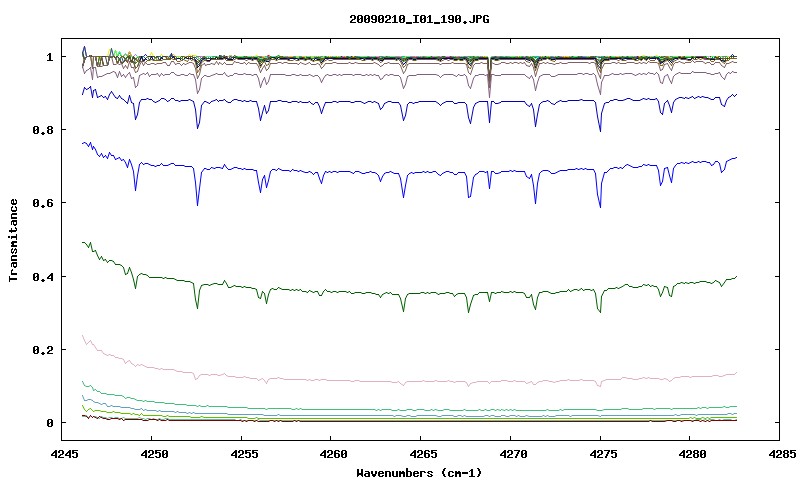Click the y-axis tick label 0.4
The width and height of the screenshot is (800, 480).
[x=43, y=276]
